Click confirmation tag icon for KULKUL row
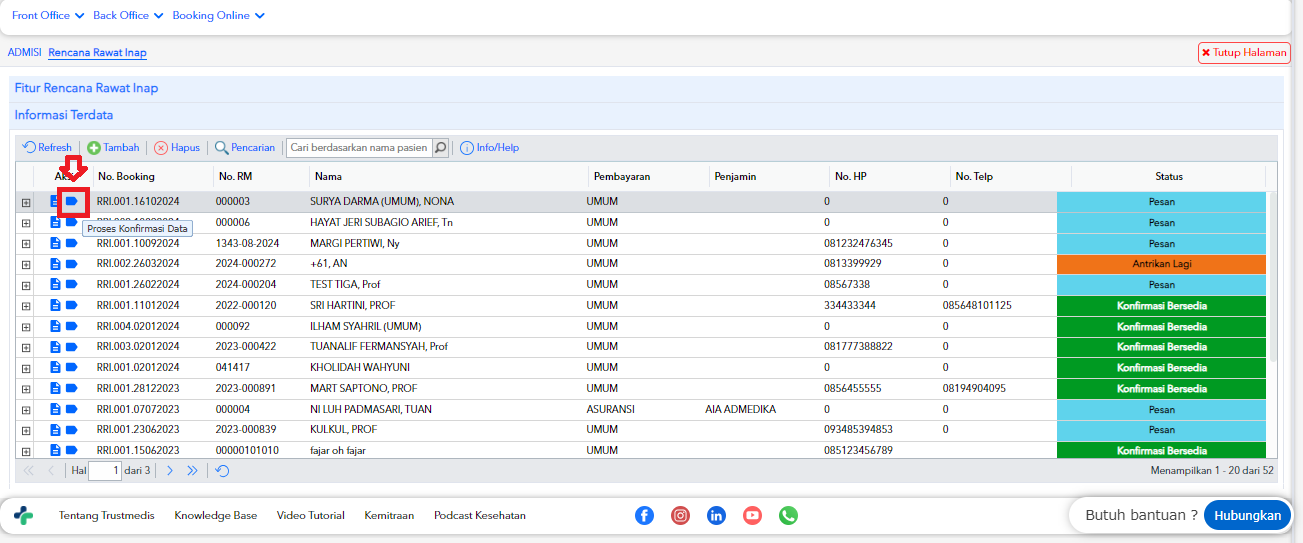The height and width of the screenshot is (543, 1303). point(72,429)
